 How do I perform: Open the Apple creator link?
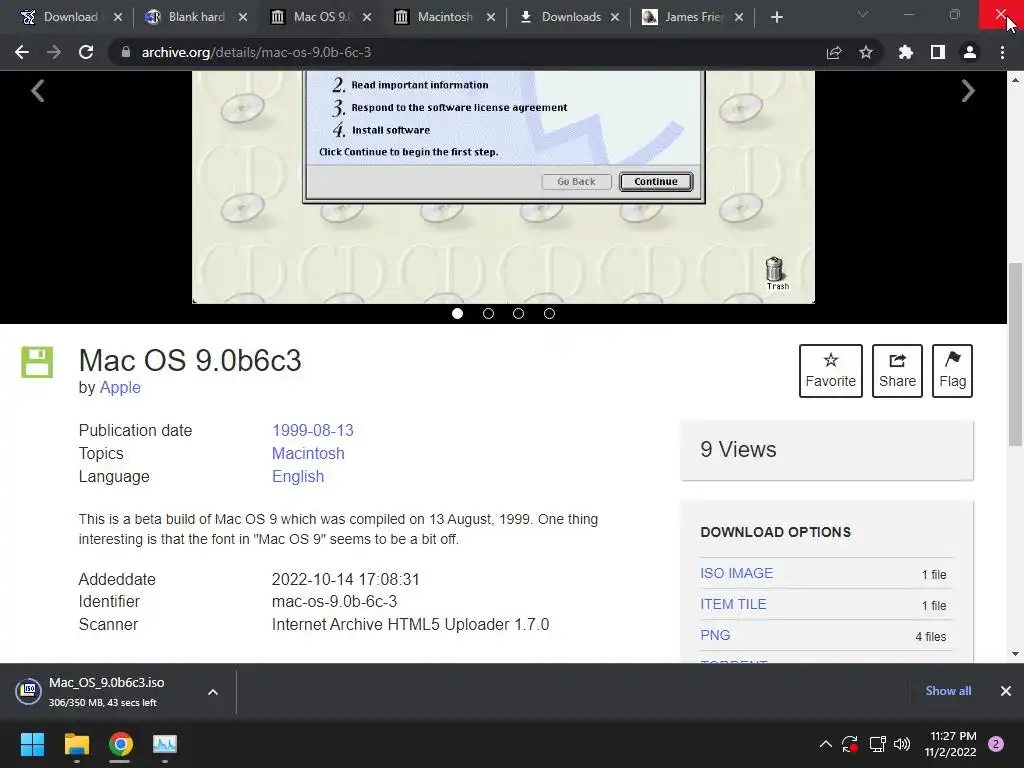pos(120,387)
